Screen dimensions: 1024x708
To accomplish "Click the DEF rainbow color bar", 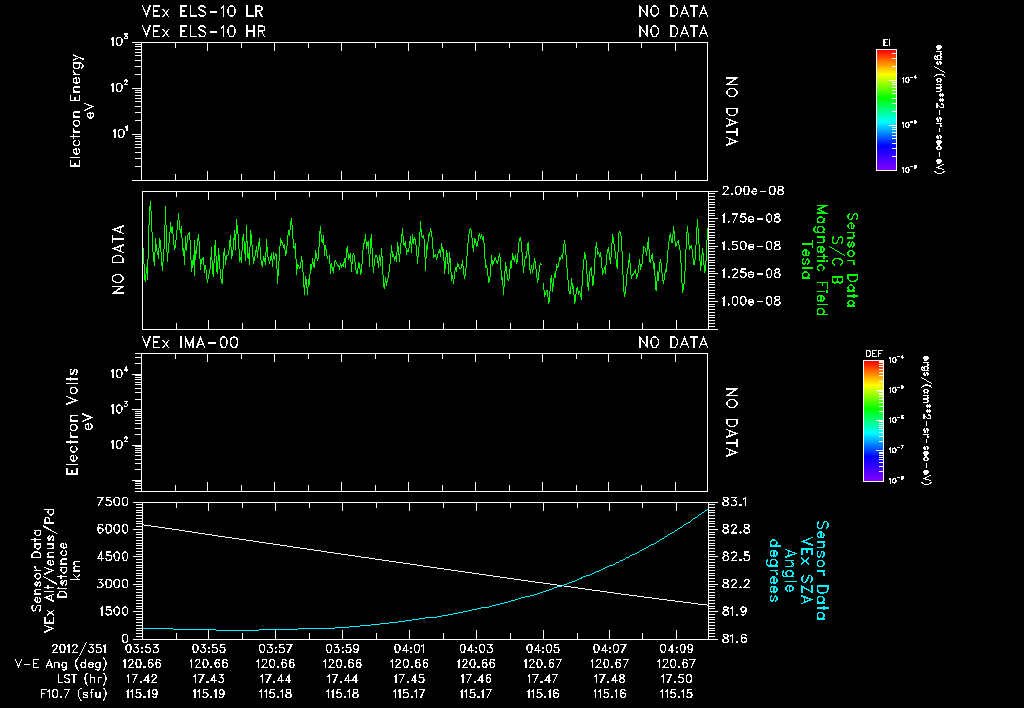I will click(x=873, y=421).
